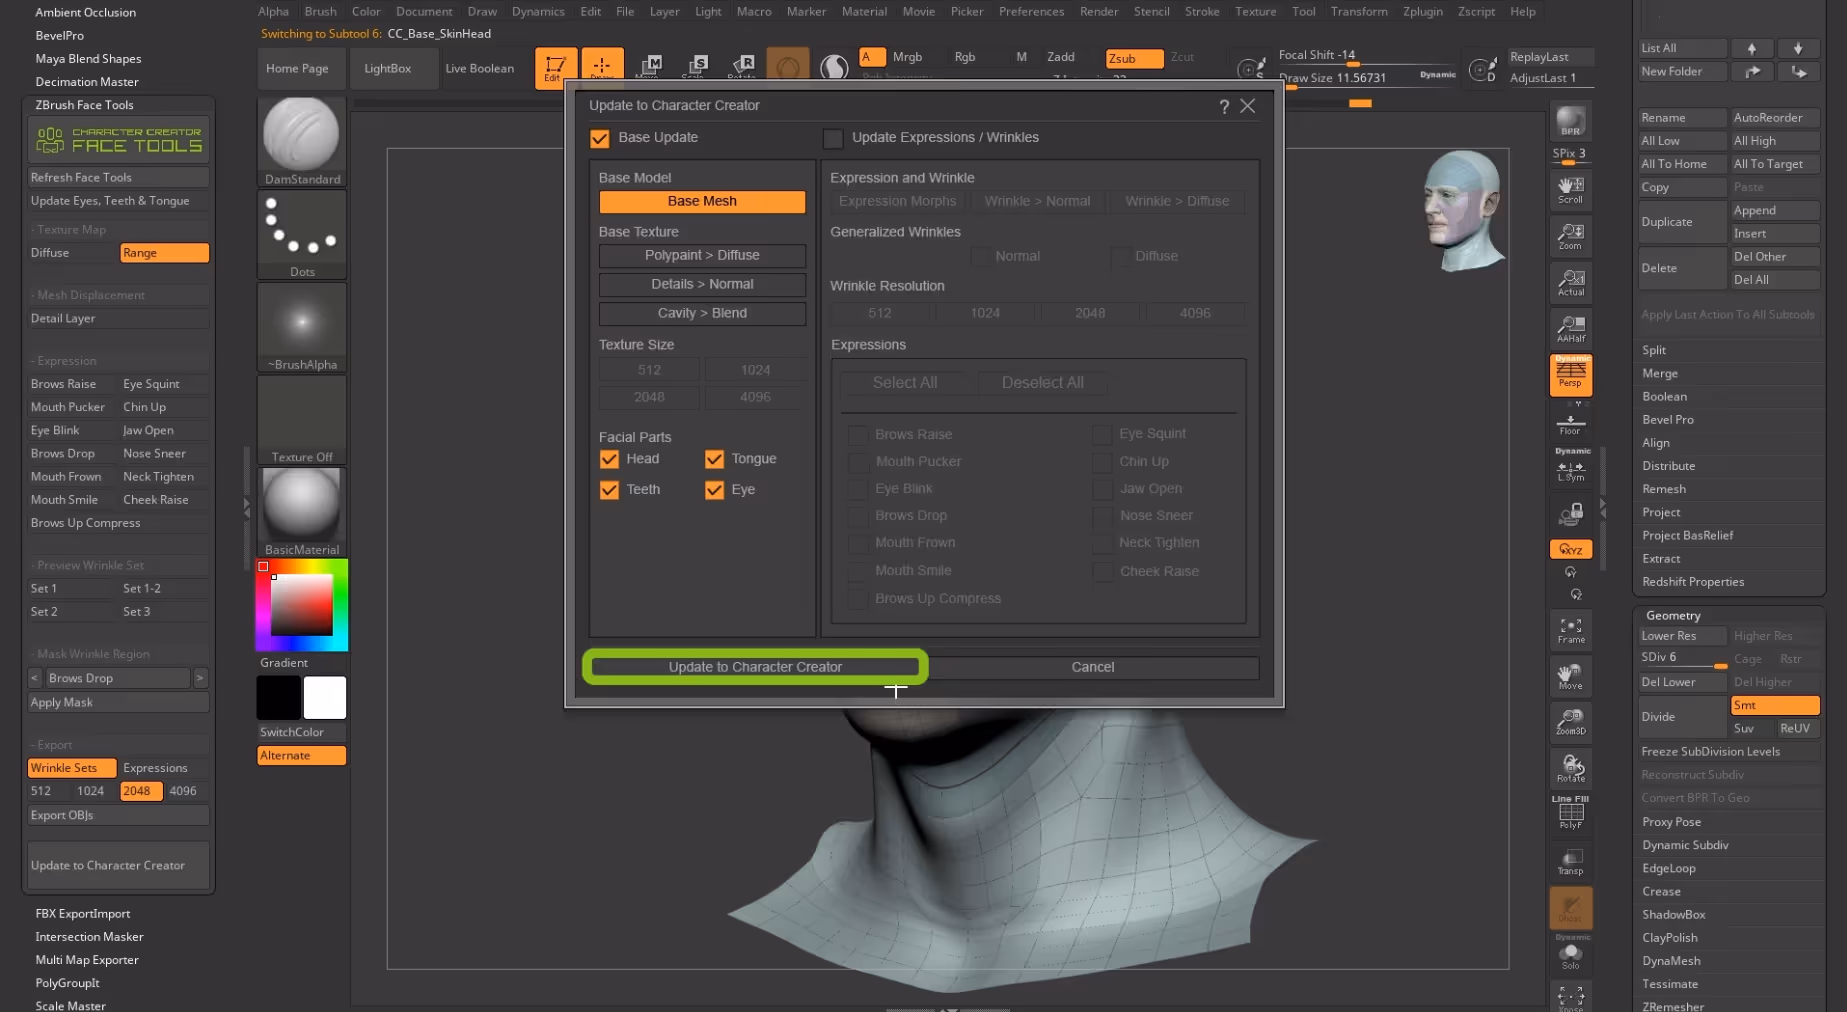Expand the Dynamic Subdiv section
Viewport: 1847px width, 1012px height.
click(x=1685, y=845)
